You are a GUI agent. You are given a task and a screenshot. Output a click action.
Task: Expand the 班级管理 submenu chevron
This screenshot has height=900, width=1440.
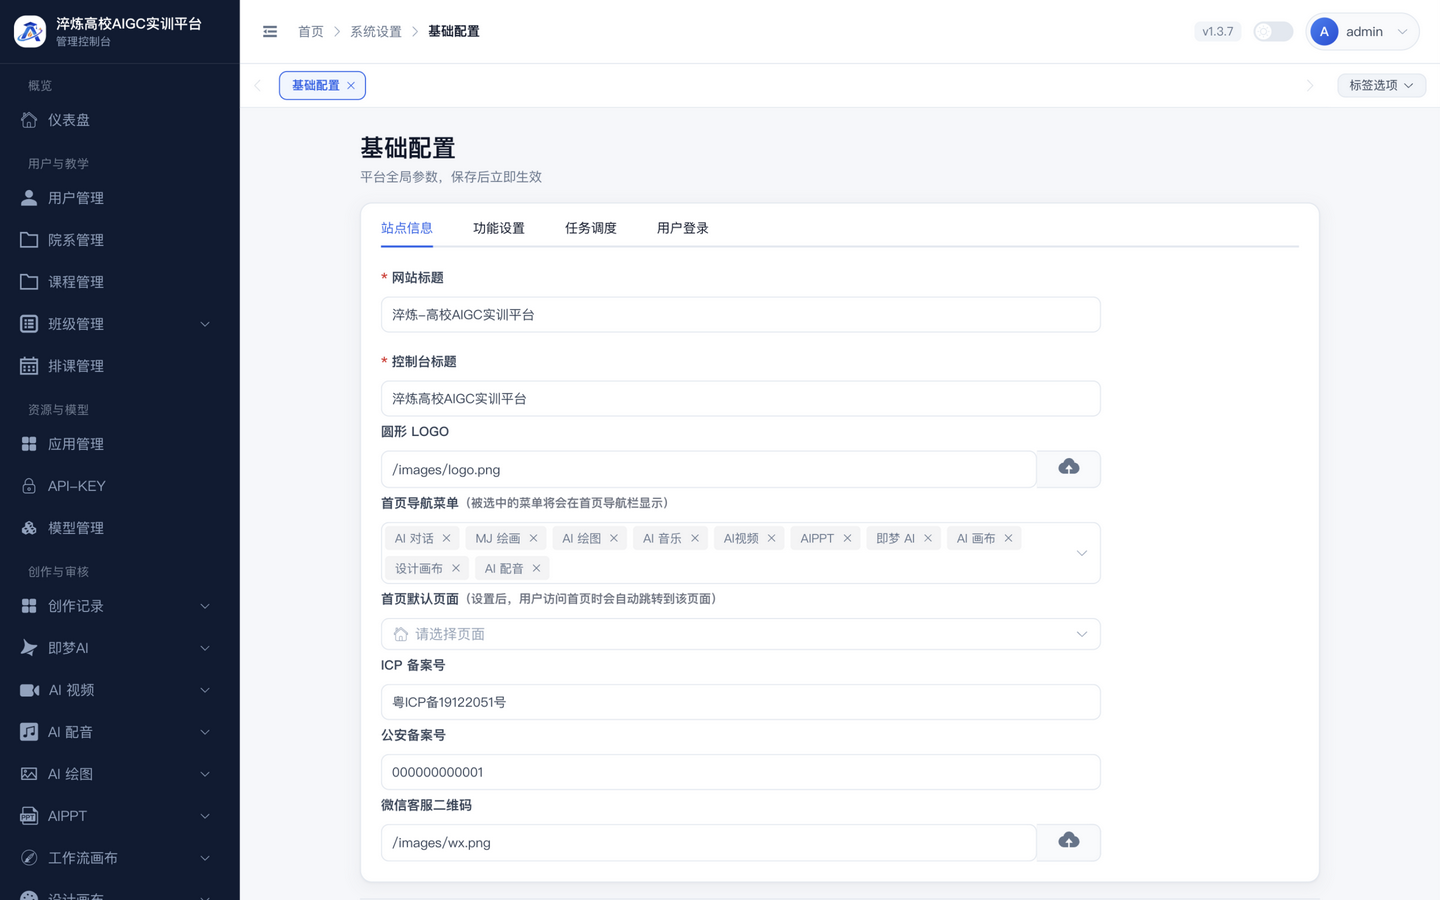pyautogui.click(x=205, y=324)
